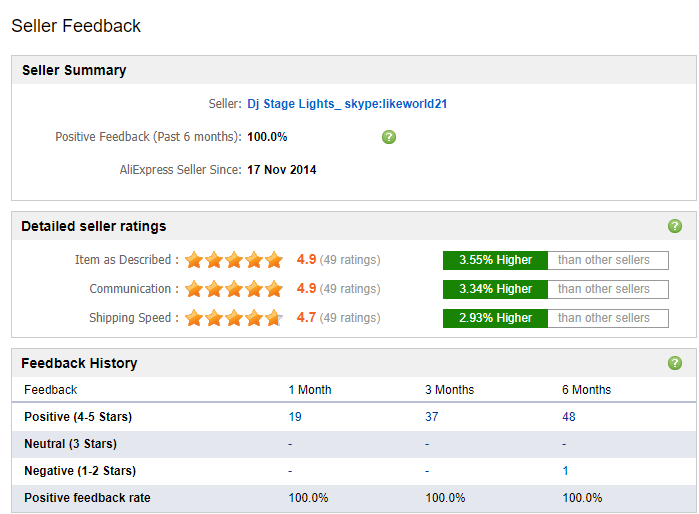Click the 2.93% Higher shipping speed bar

(495, 318)
